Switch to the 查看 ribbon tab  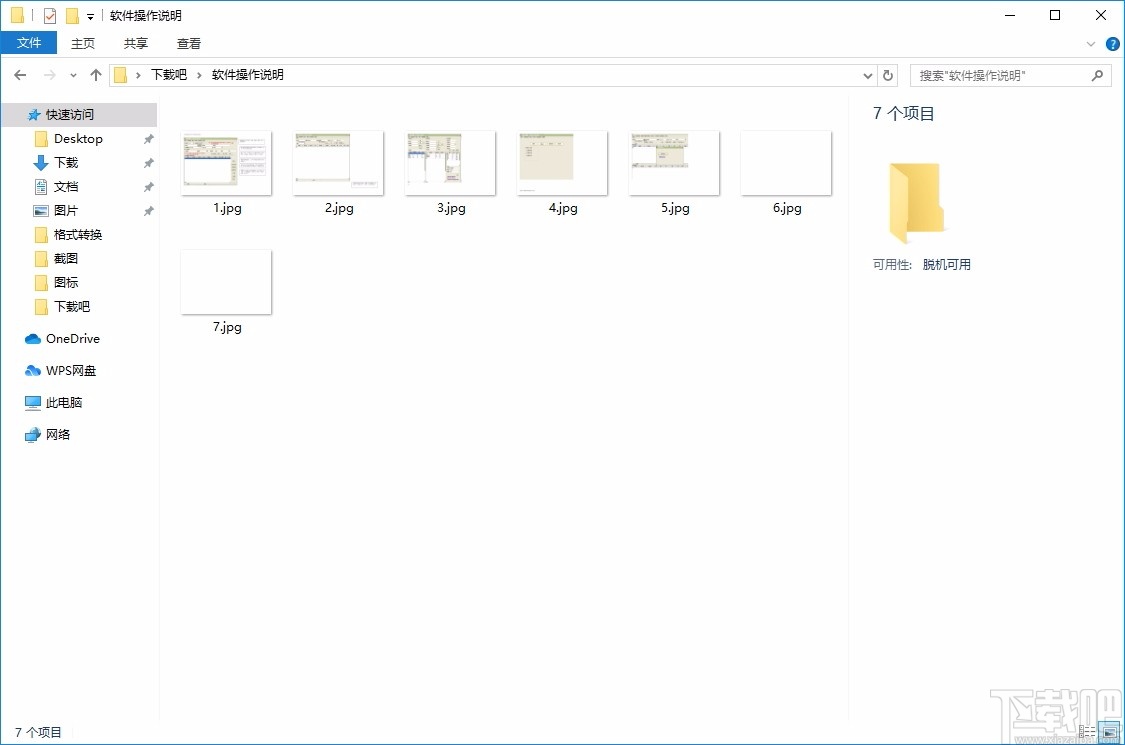pyautogui.click(x=188, y=43)
